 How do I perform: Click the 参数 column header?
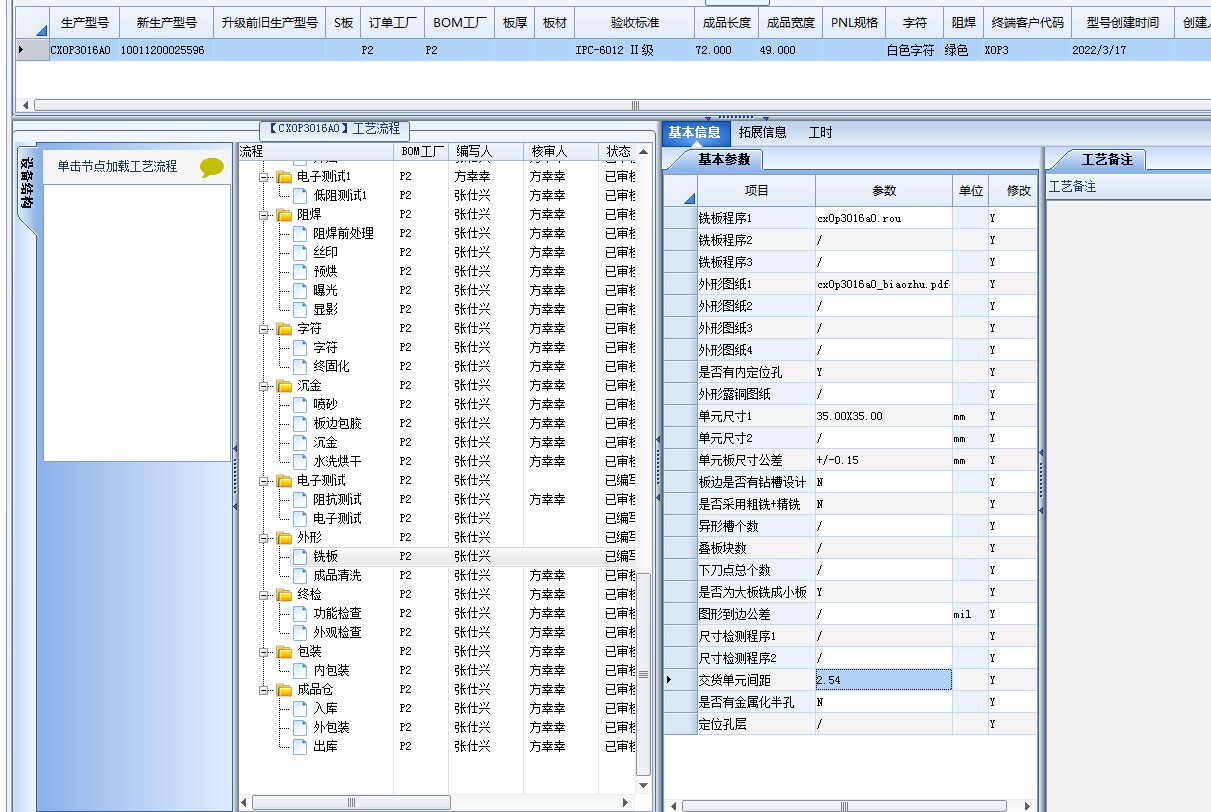[x=884, y=190]
